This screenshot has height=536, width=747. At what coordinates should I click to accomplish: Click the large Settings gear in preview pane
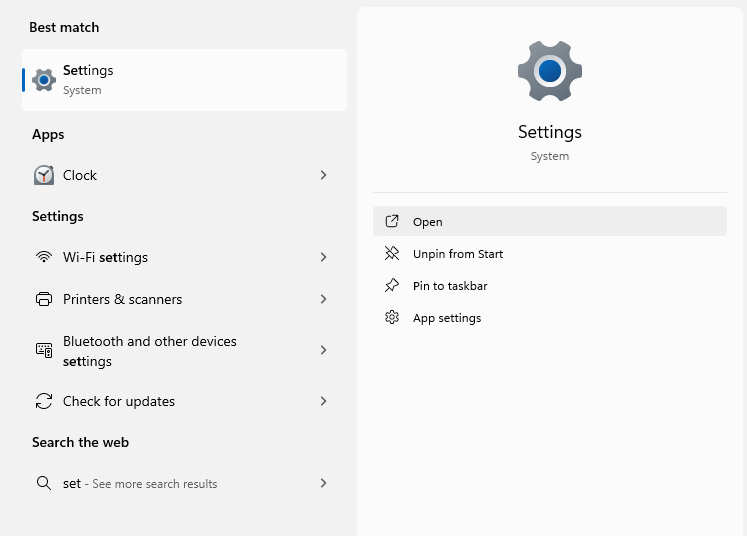[x=549, y=71]
